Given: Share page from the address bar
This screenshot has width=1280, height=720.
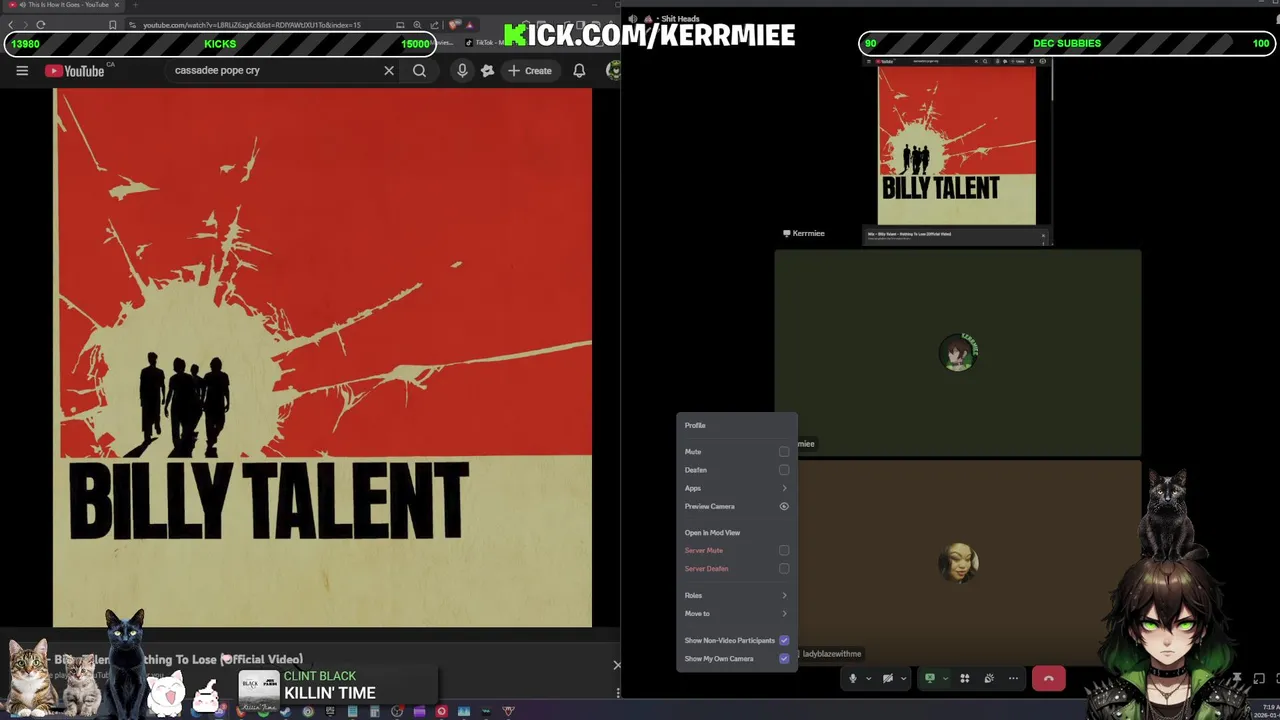Looking at the screenshot, I should pos(434,24).
